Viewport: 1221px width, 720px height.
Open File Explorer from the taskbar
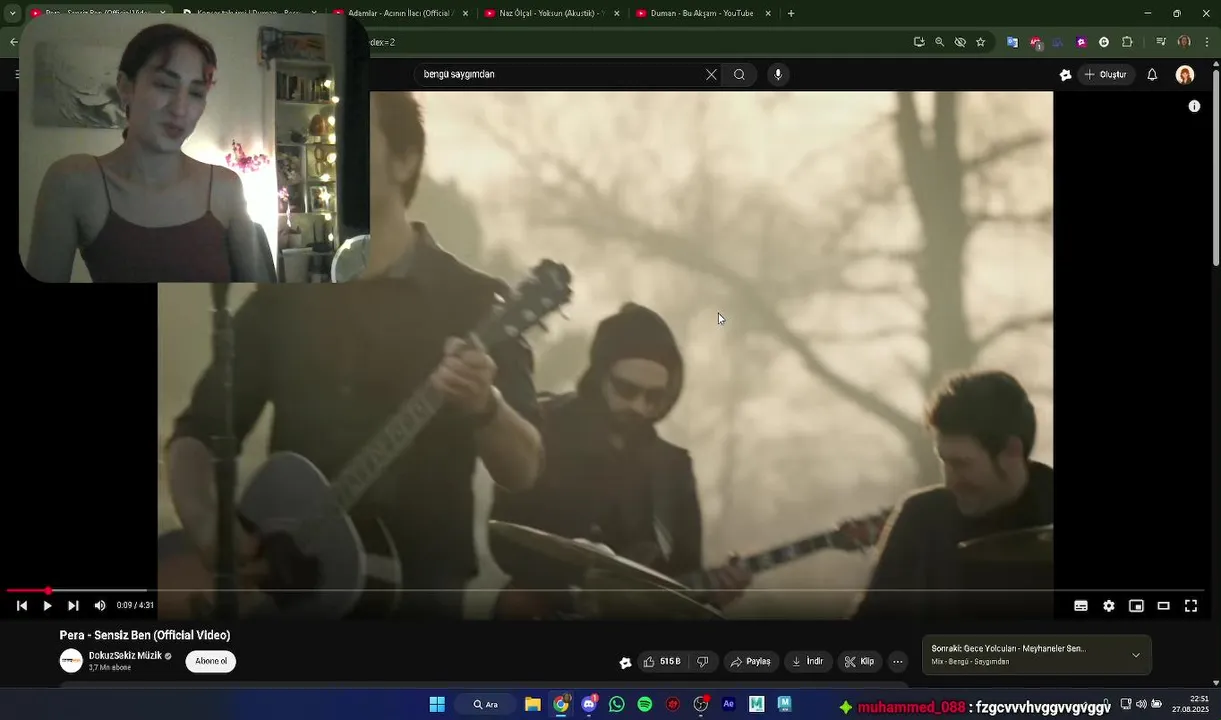click(533, 704)
